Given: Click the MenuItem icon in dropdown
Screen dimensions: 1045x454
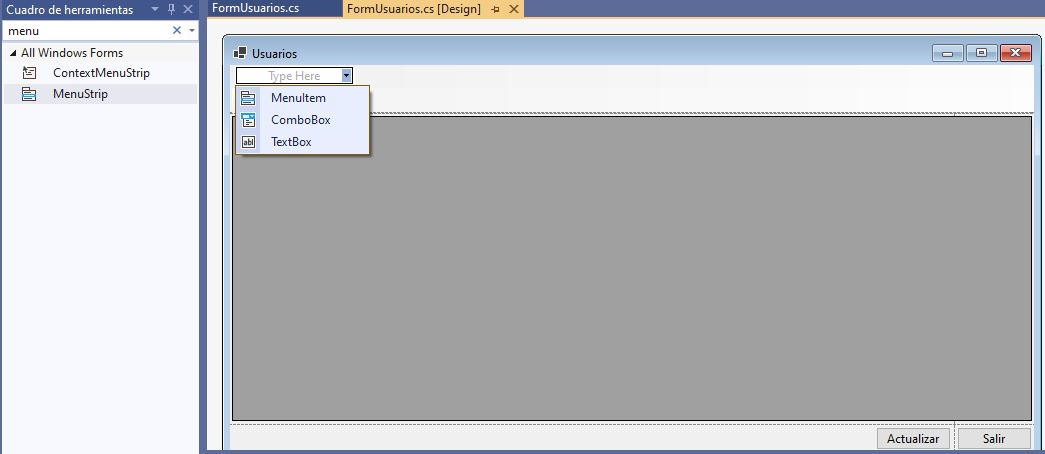Looking at the screenshot, I should coord(248,98).
